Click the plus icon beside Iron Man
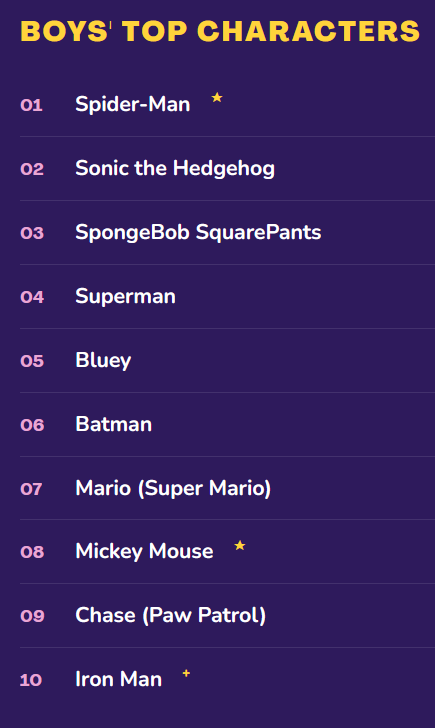This screenshot has width=435, height=728. coord(186,673)
